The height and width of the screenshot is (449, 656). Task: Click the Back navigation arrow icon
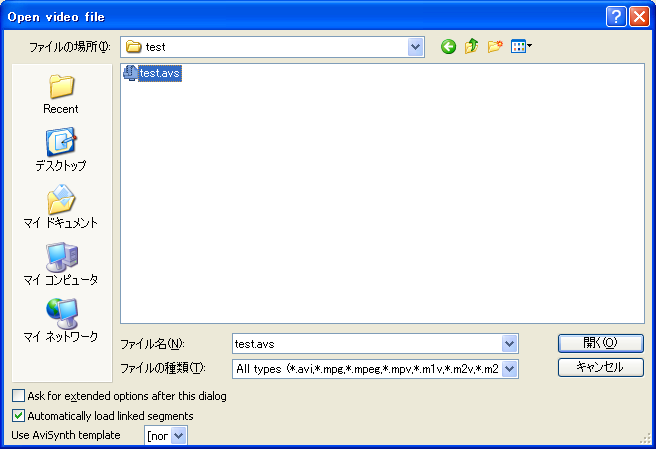point(448,47)
